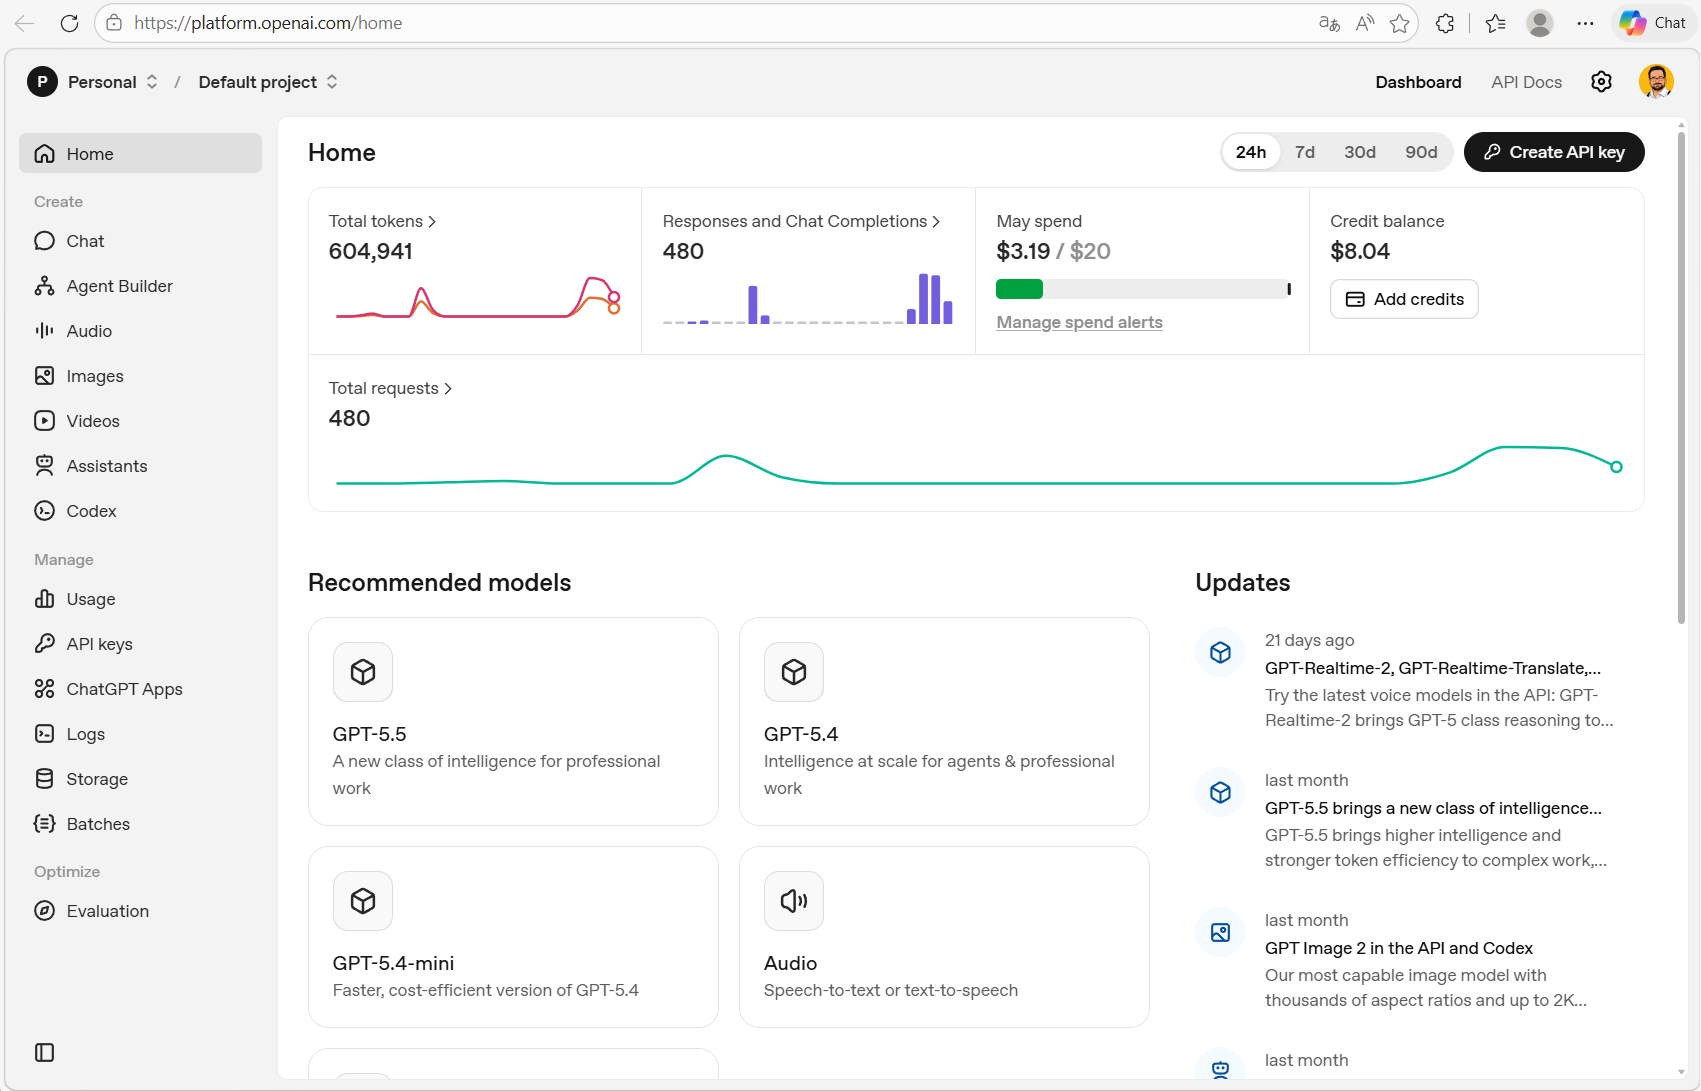1701x1091 pixels.
Task: Click the GPT-5.5 model cube icon
Action: click(363, 672)
